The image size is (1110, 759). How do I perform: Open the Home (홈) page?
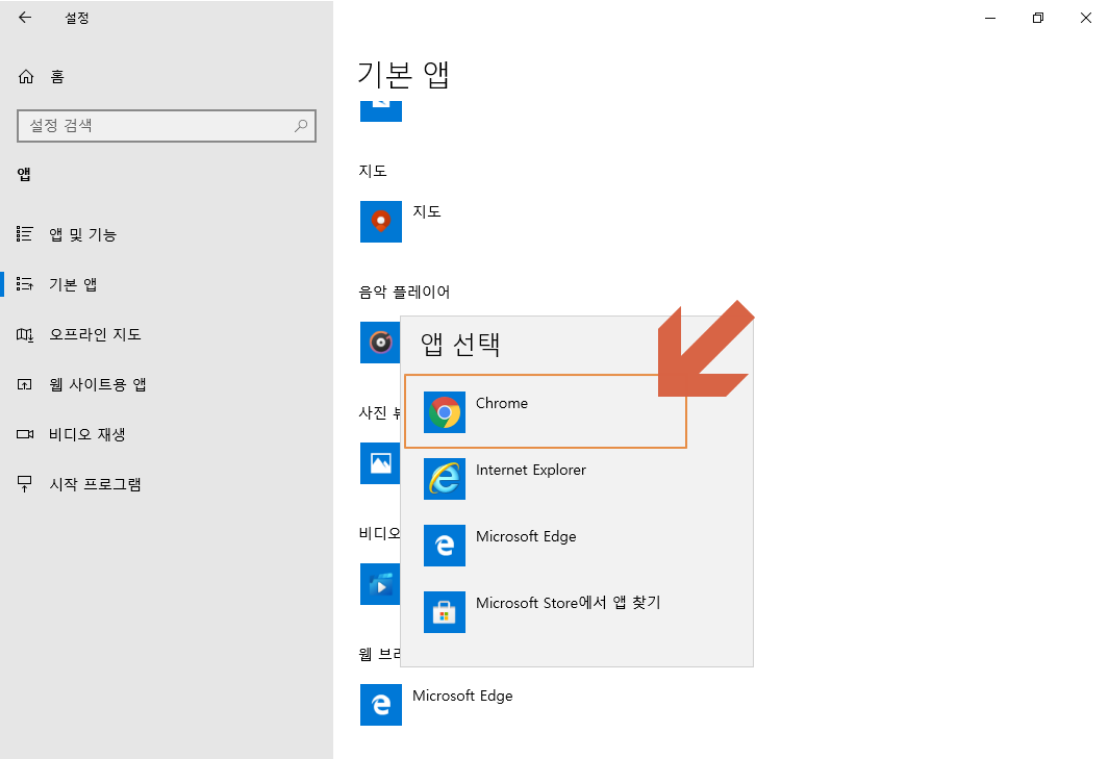point(41,76)
